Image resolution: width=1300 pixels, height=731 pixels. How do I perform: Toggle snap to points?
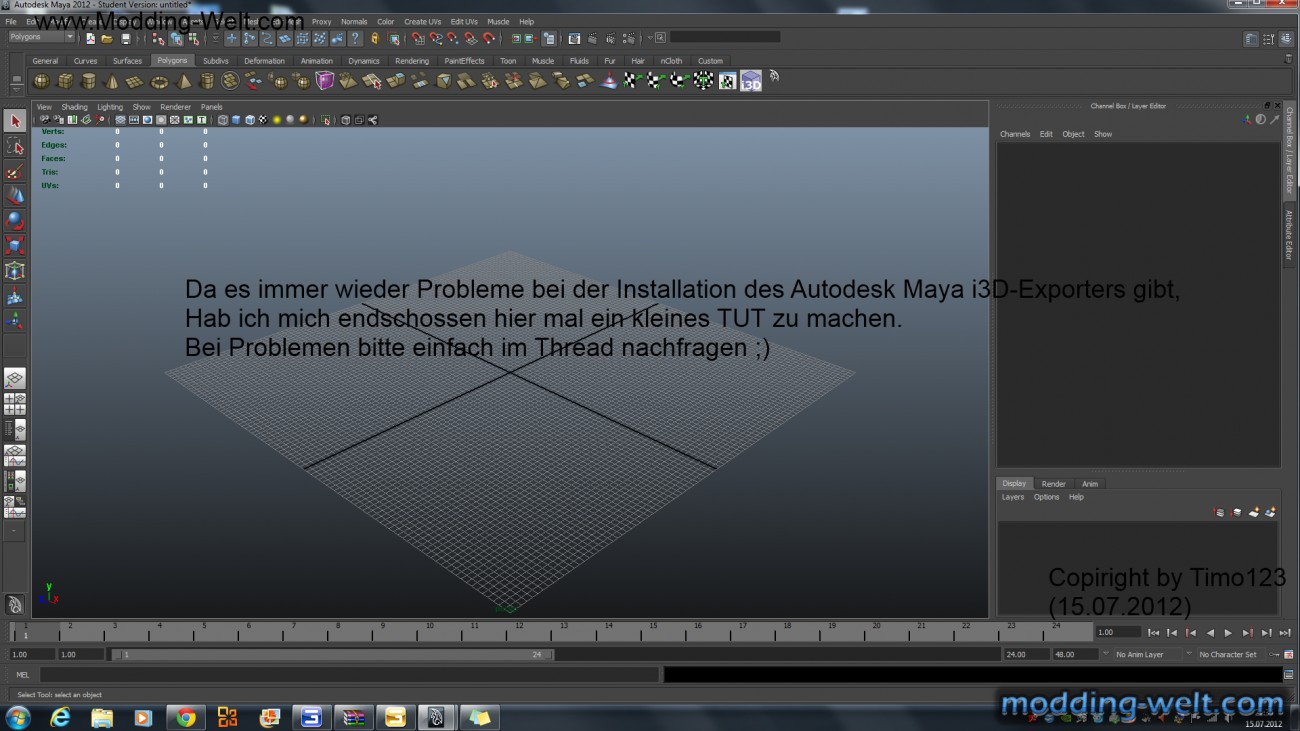pyautogui.click(x=453, y=39)
